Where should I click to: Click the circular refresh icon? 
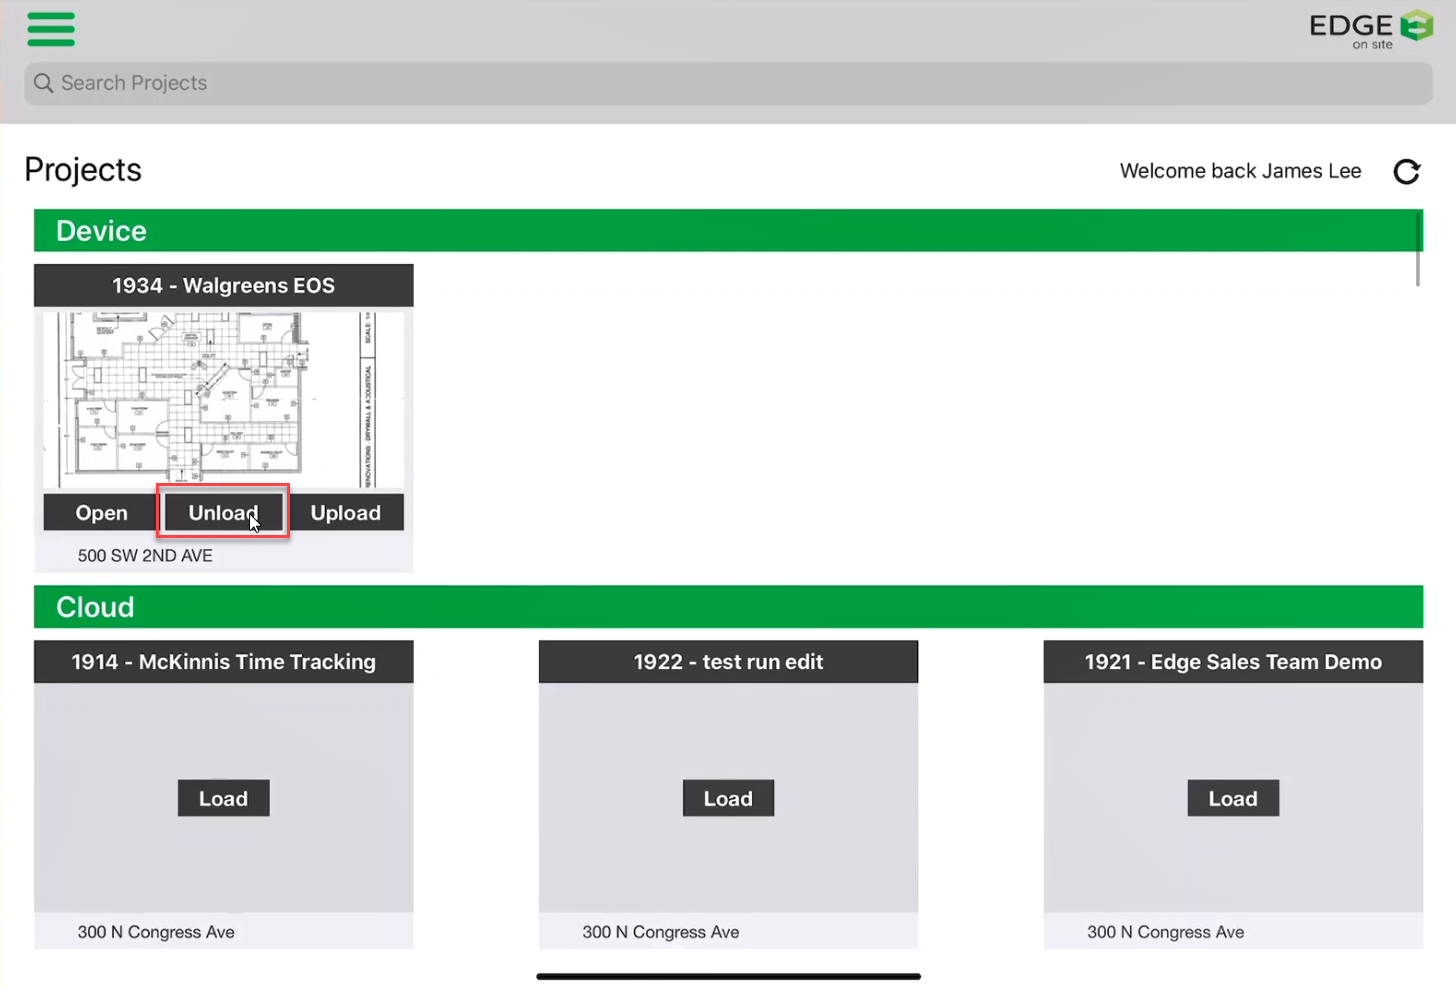tap(1406, 172)
